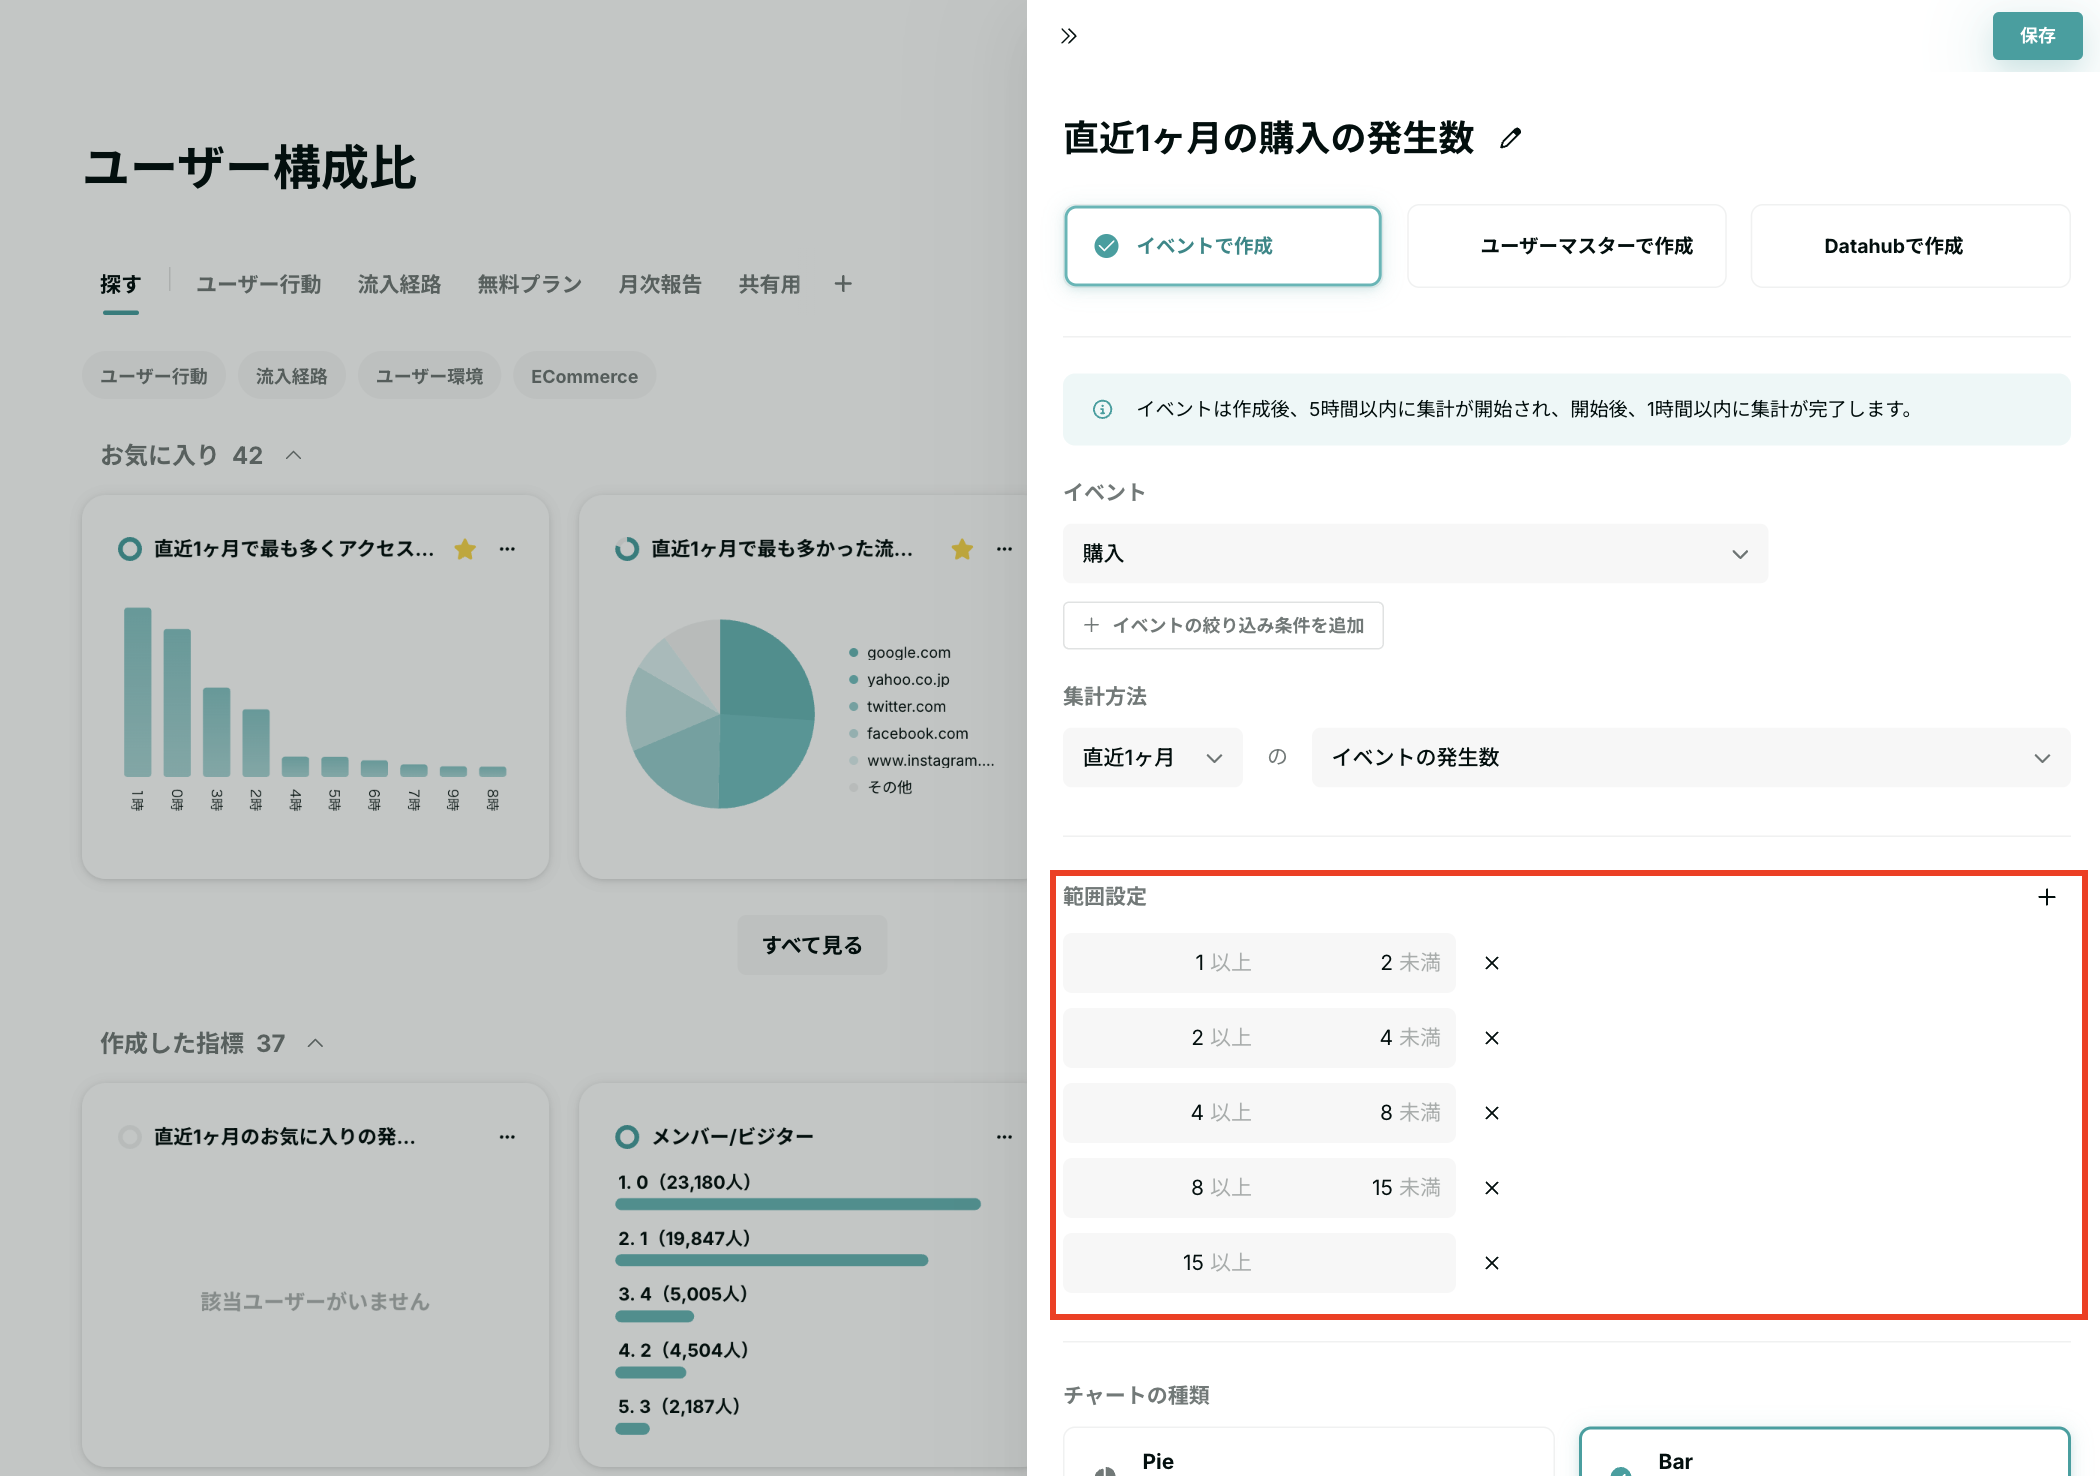Choose Datahubで作成 option
The height and width of the screenshot is (1476, 2100).
(x=1909, y=246)
